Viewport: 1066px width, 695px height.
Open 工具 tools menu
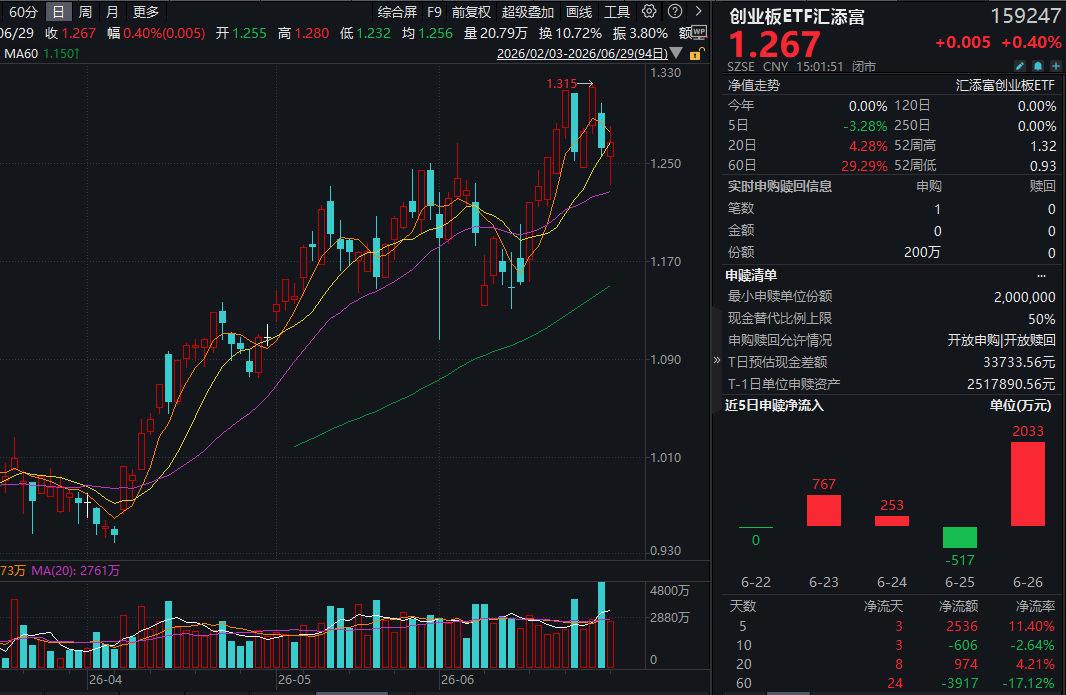(x=617, y=12)
